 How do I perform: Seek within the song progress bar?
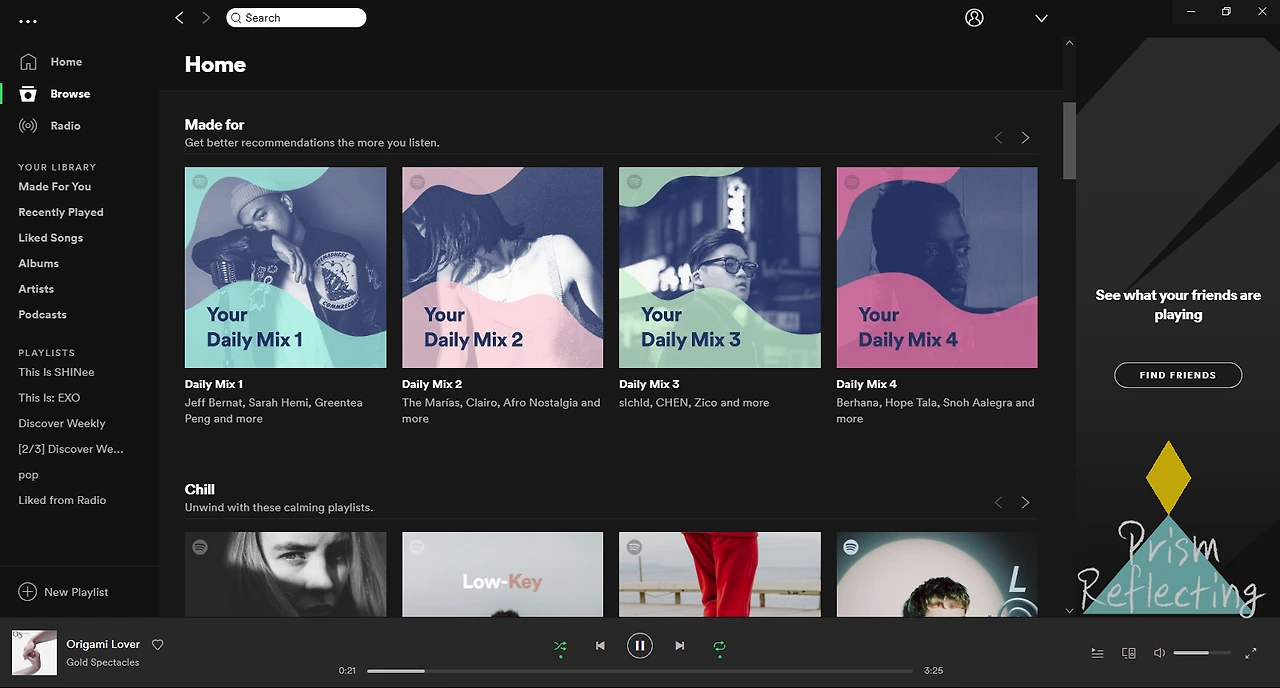[640, 671]
